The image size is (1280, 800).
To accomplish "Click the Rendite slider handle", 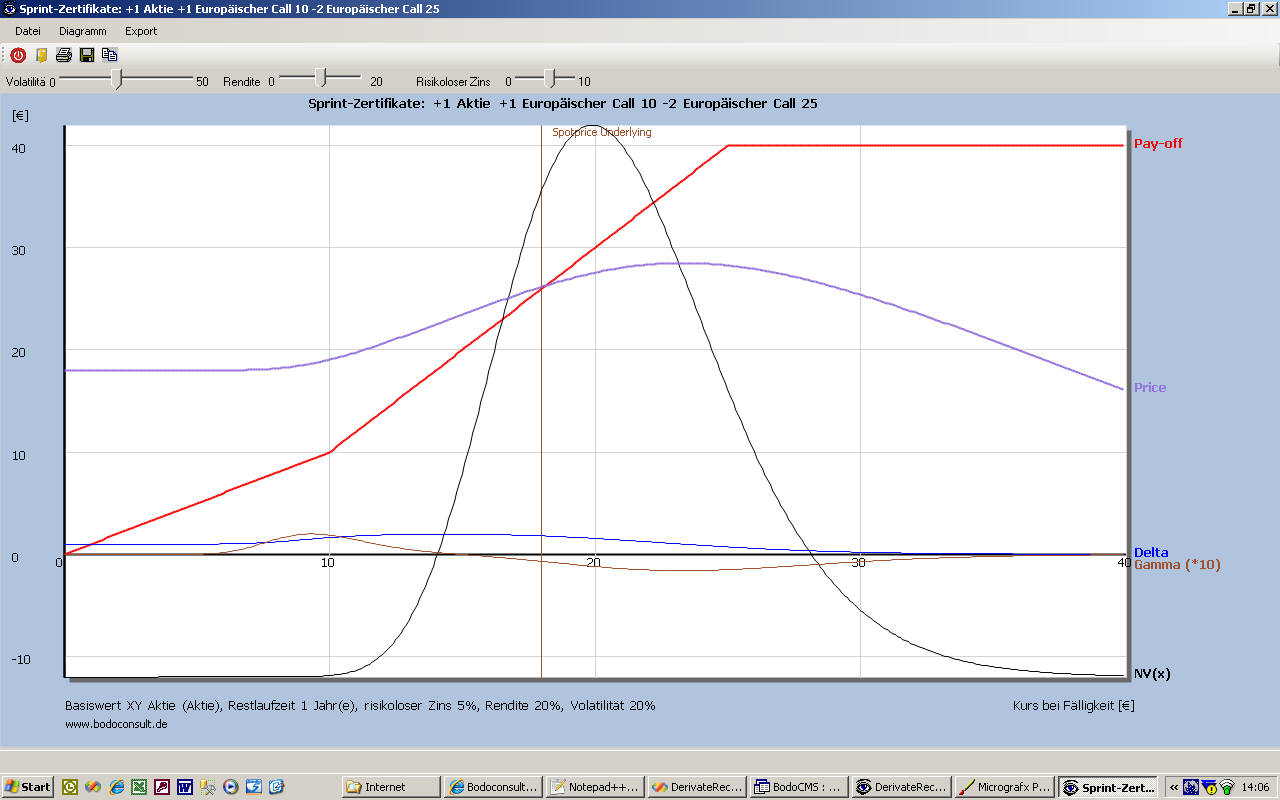I will pyautogui.click(x=320, y=77).
